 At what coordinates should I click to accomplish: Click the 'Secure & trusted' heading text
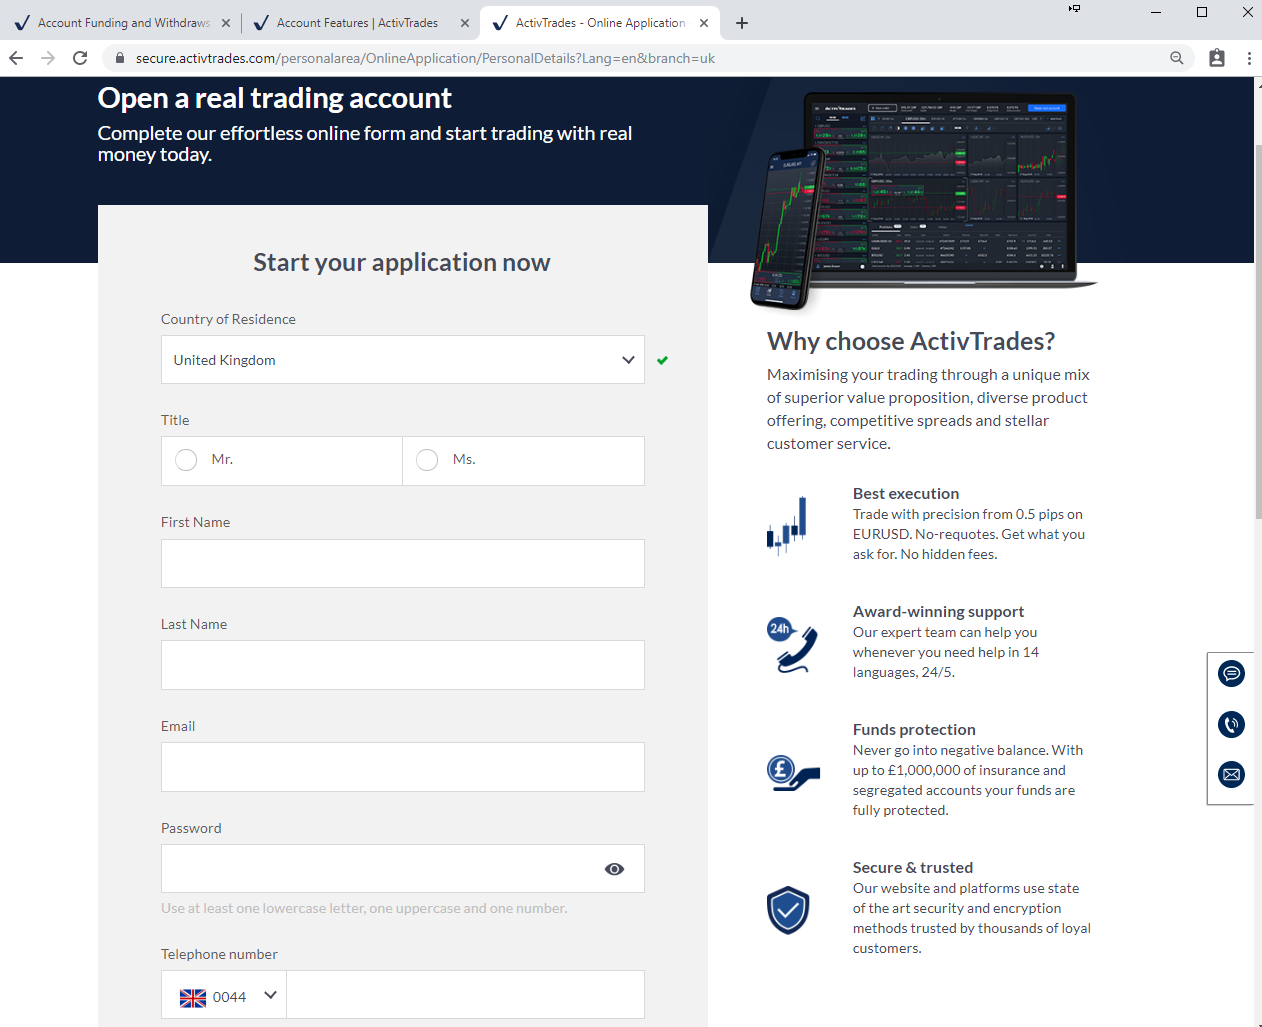(913, 867)
